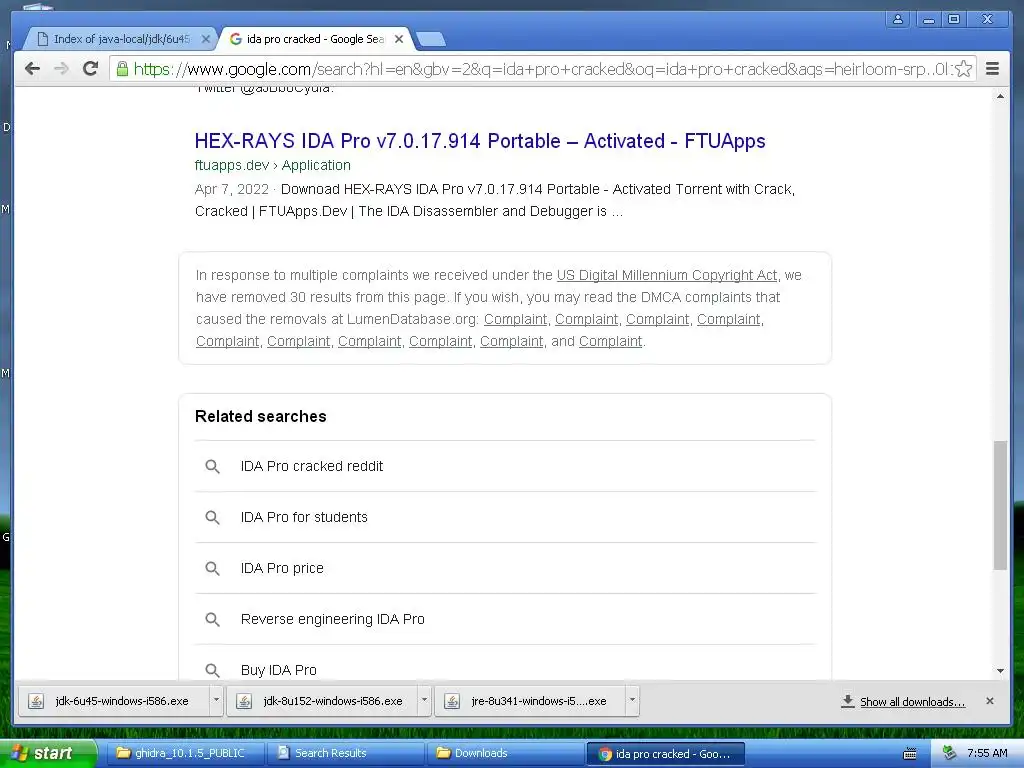Click the browser forward arrow
The image size is (1024, 768).
click(x=61, y=69)
